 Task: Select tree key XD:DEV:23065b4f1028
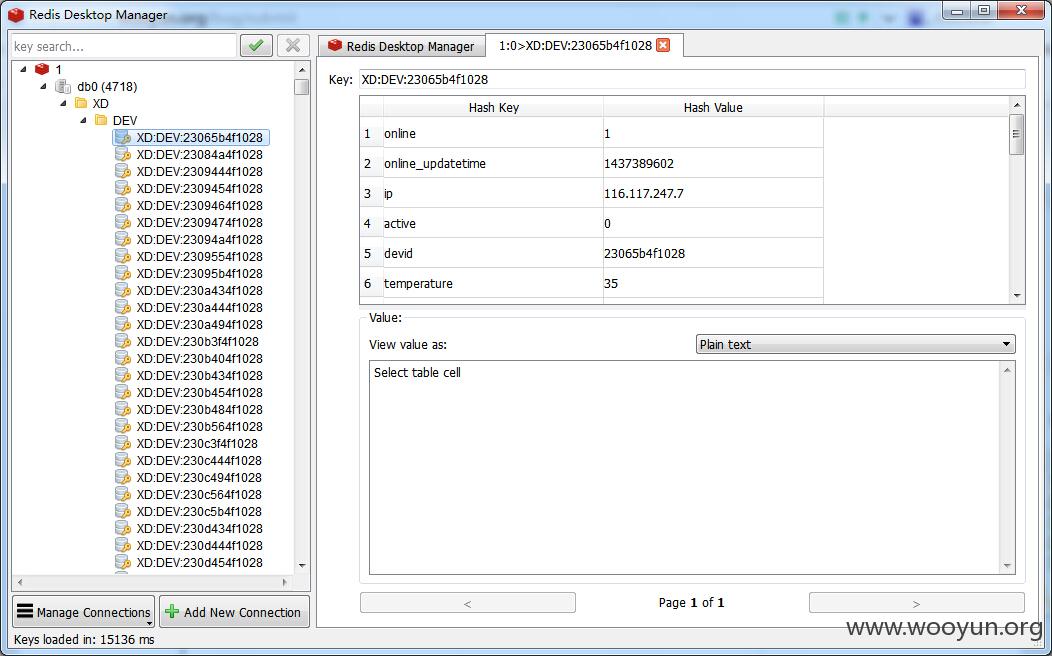pos(191,138)
